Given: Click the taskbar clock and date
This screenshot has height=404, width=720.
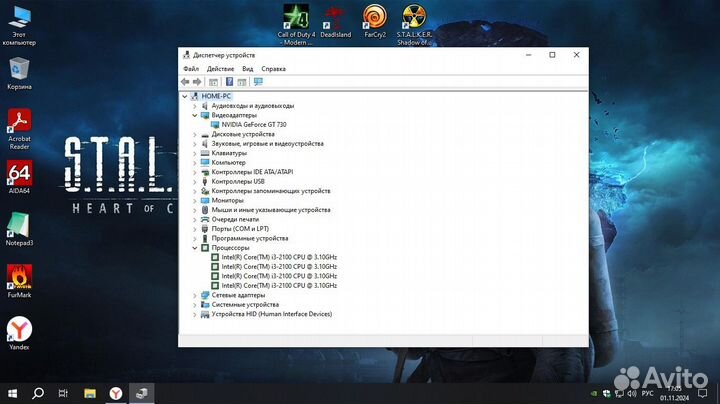Looking at the screenshot, I should pos(675,393).
